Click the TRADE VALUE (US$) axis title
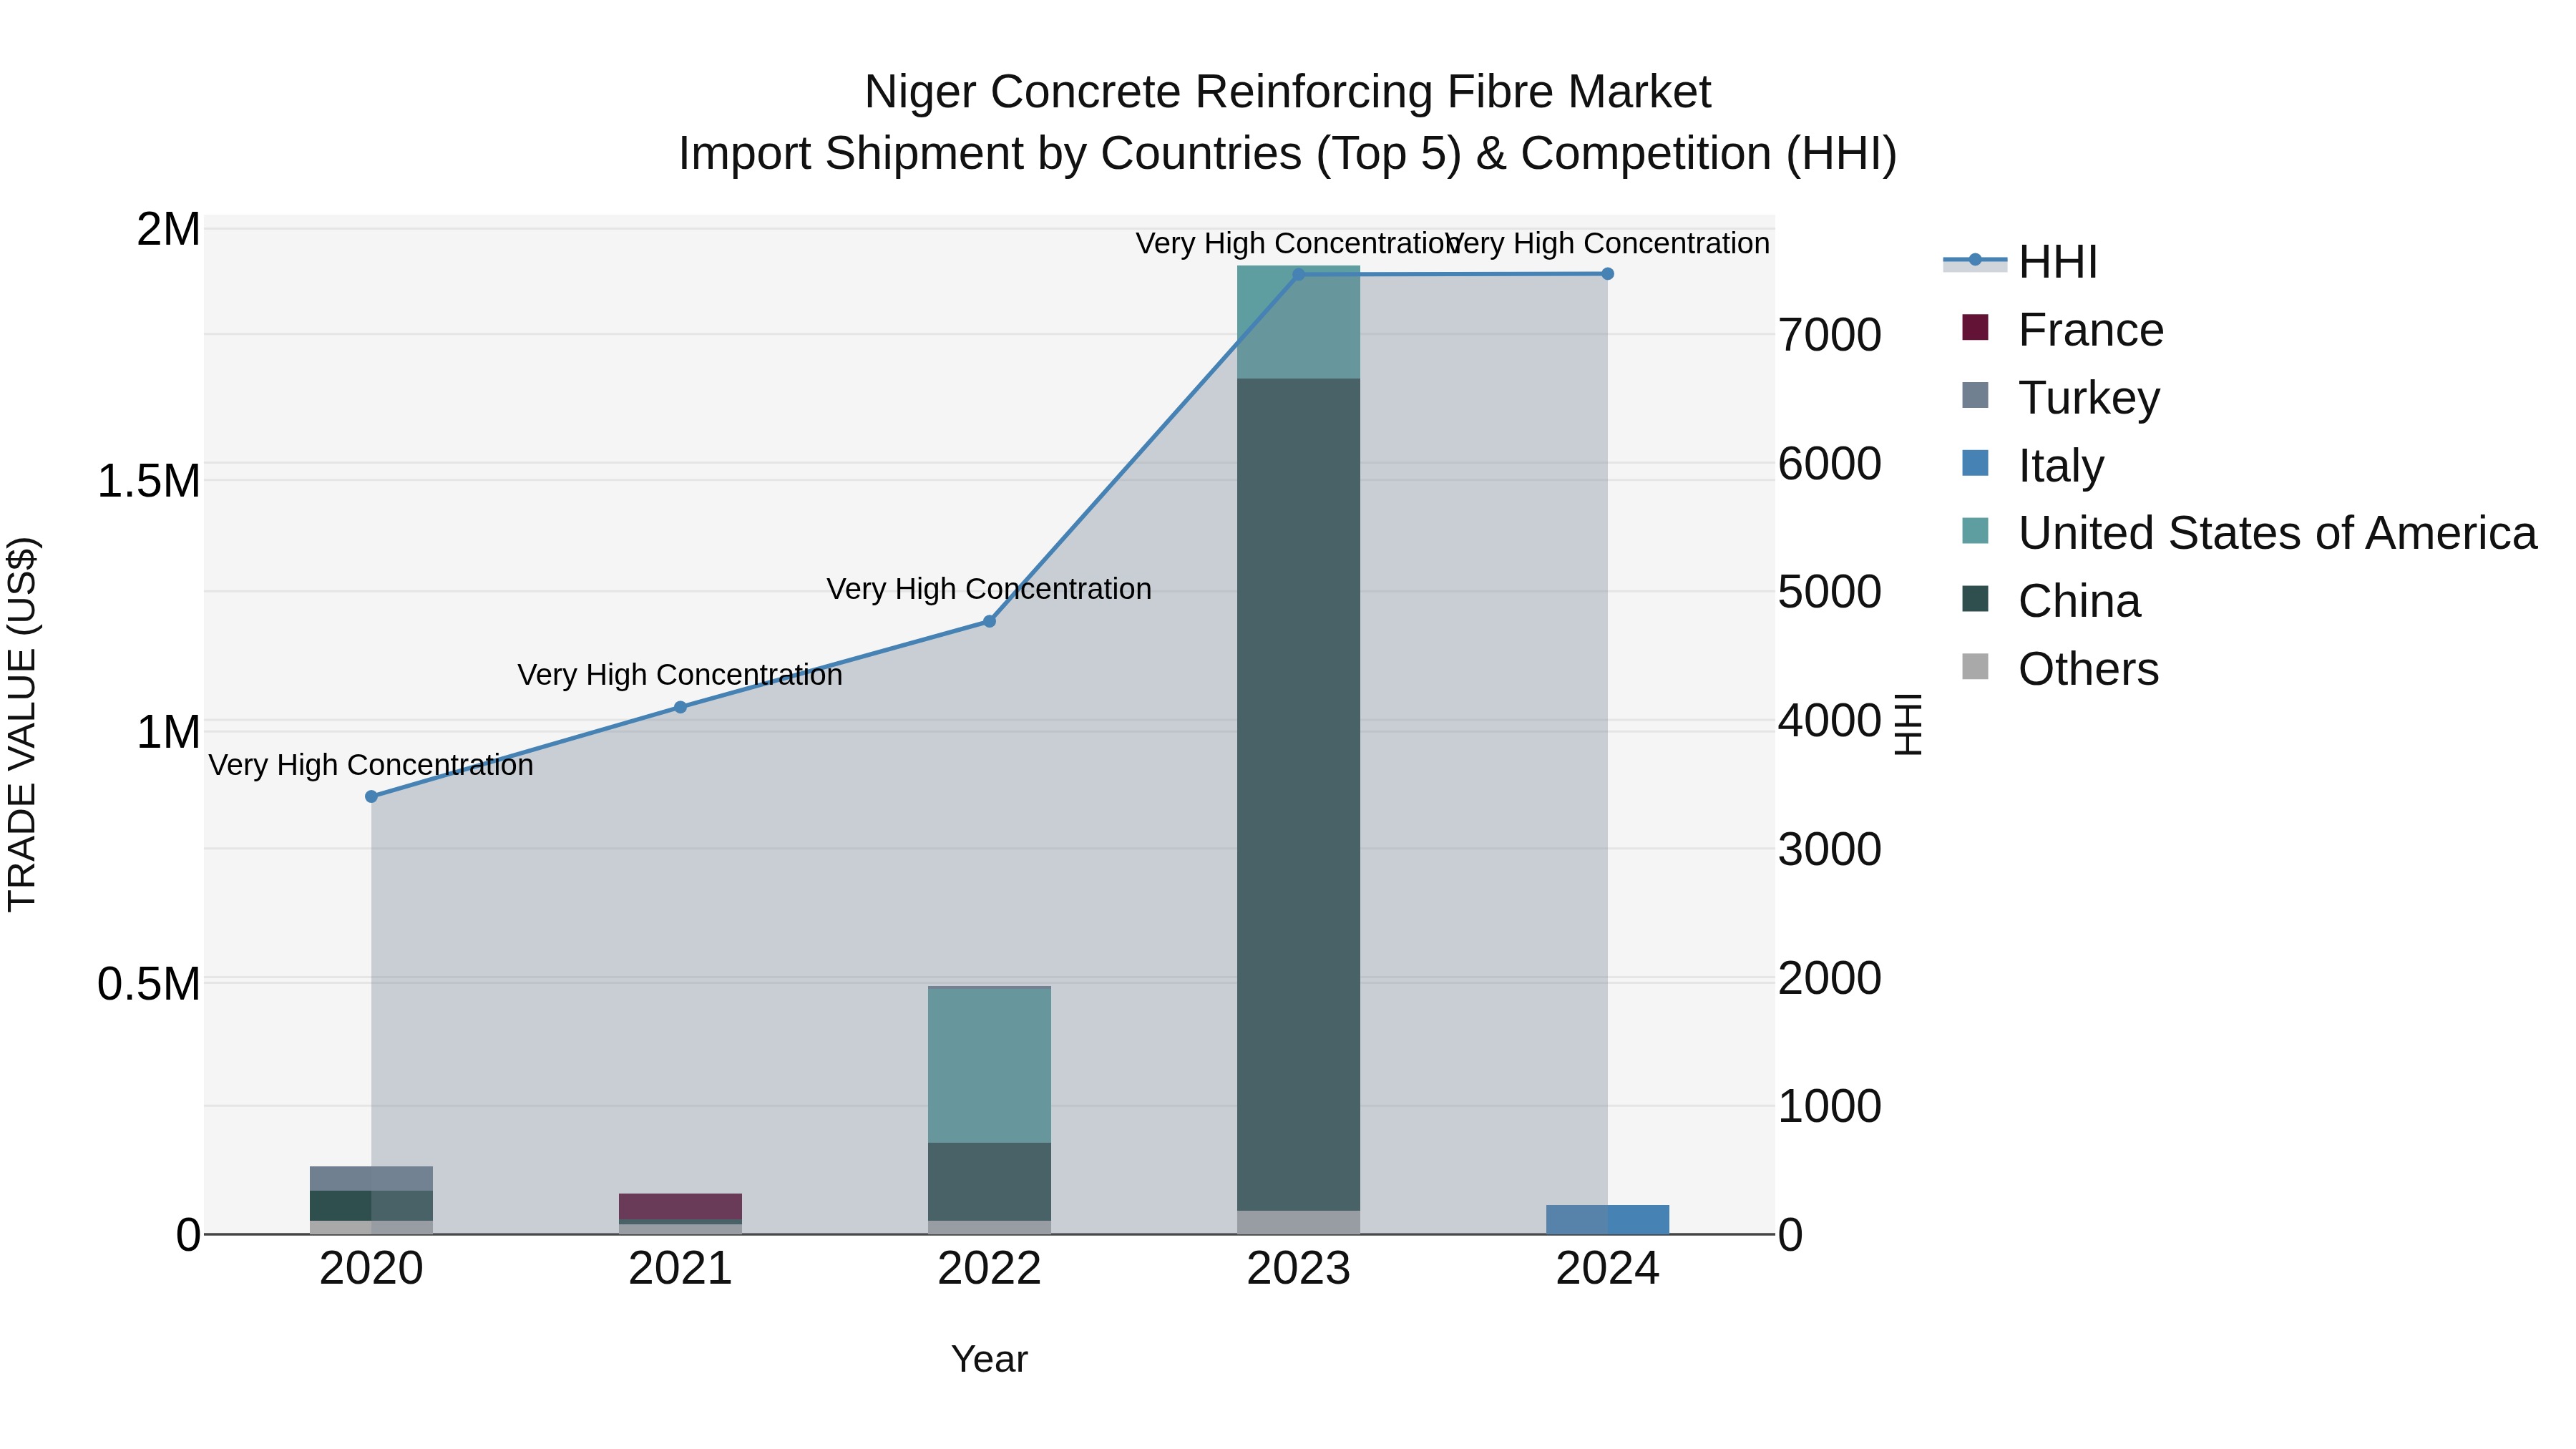Viewport: 2576px width, 1449px height. 22,724
